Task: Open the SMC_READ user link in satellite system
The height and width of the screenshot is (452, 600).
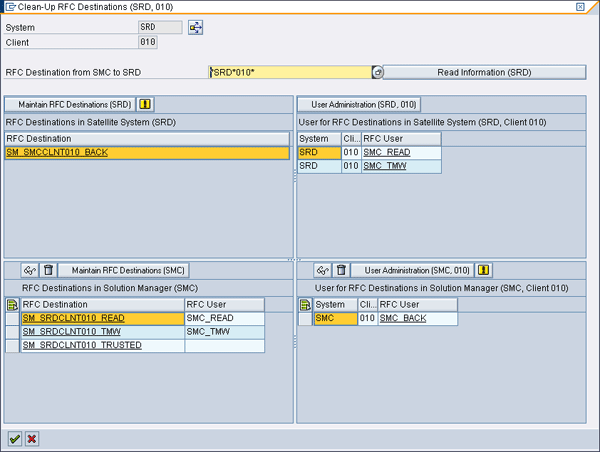Action: 386,153
